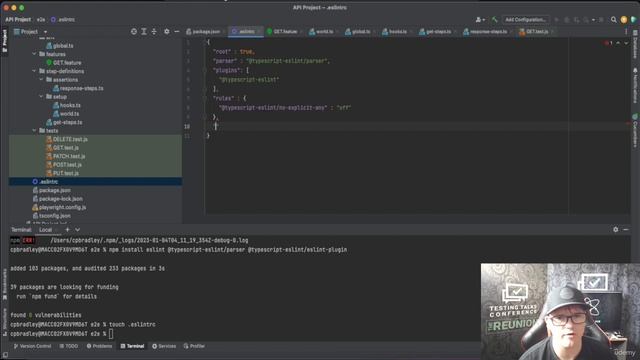Image resolution: width=640 pixels, height=360 pixels.
Task: Open the user account icon dropdown
Action: (480, 19)
